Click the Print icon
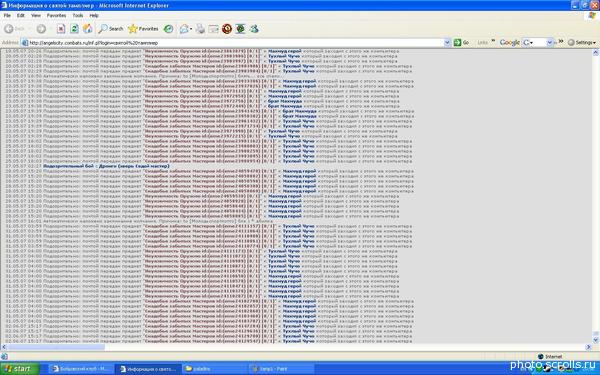This screenshot has height=375, width=600. click(x=201, y=29)
